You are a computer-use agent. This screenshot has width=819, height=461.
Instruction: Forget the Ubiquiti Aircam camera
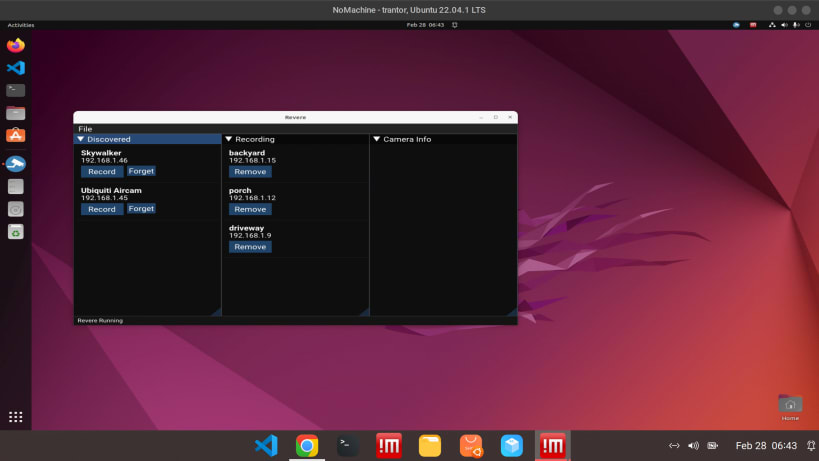pyautogui.click(x=141, y=208)
